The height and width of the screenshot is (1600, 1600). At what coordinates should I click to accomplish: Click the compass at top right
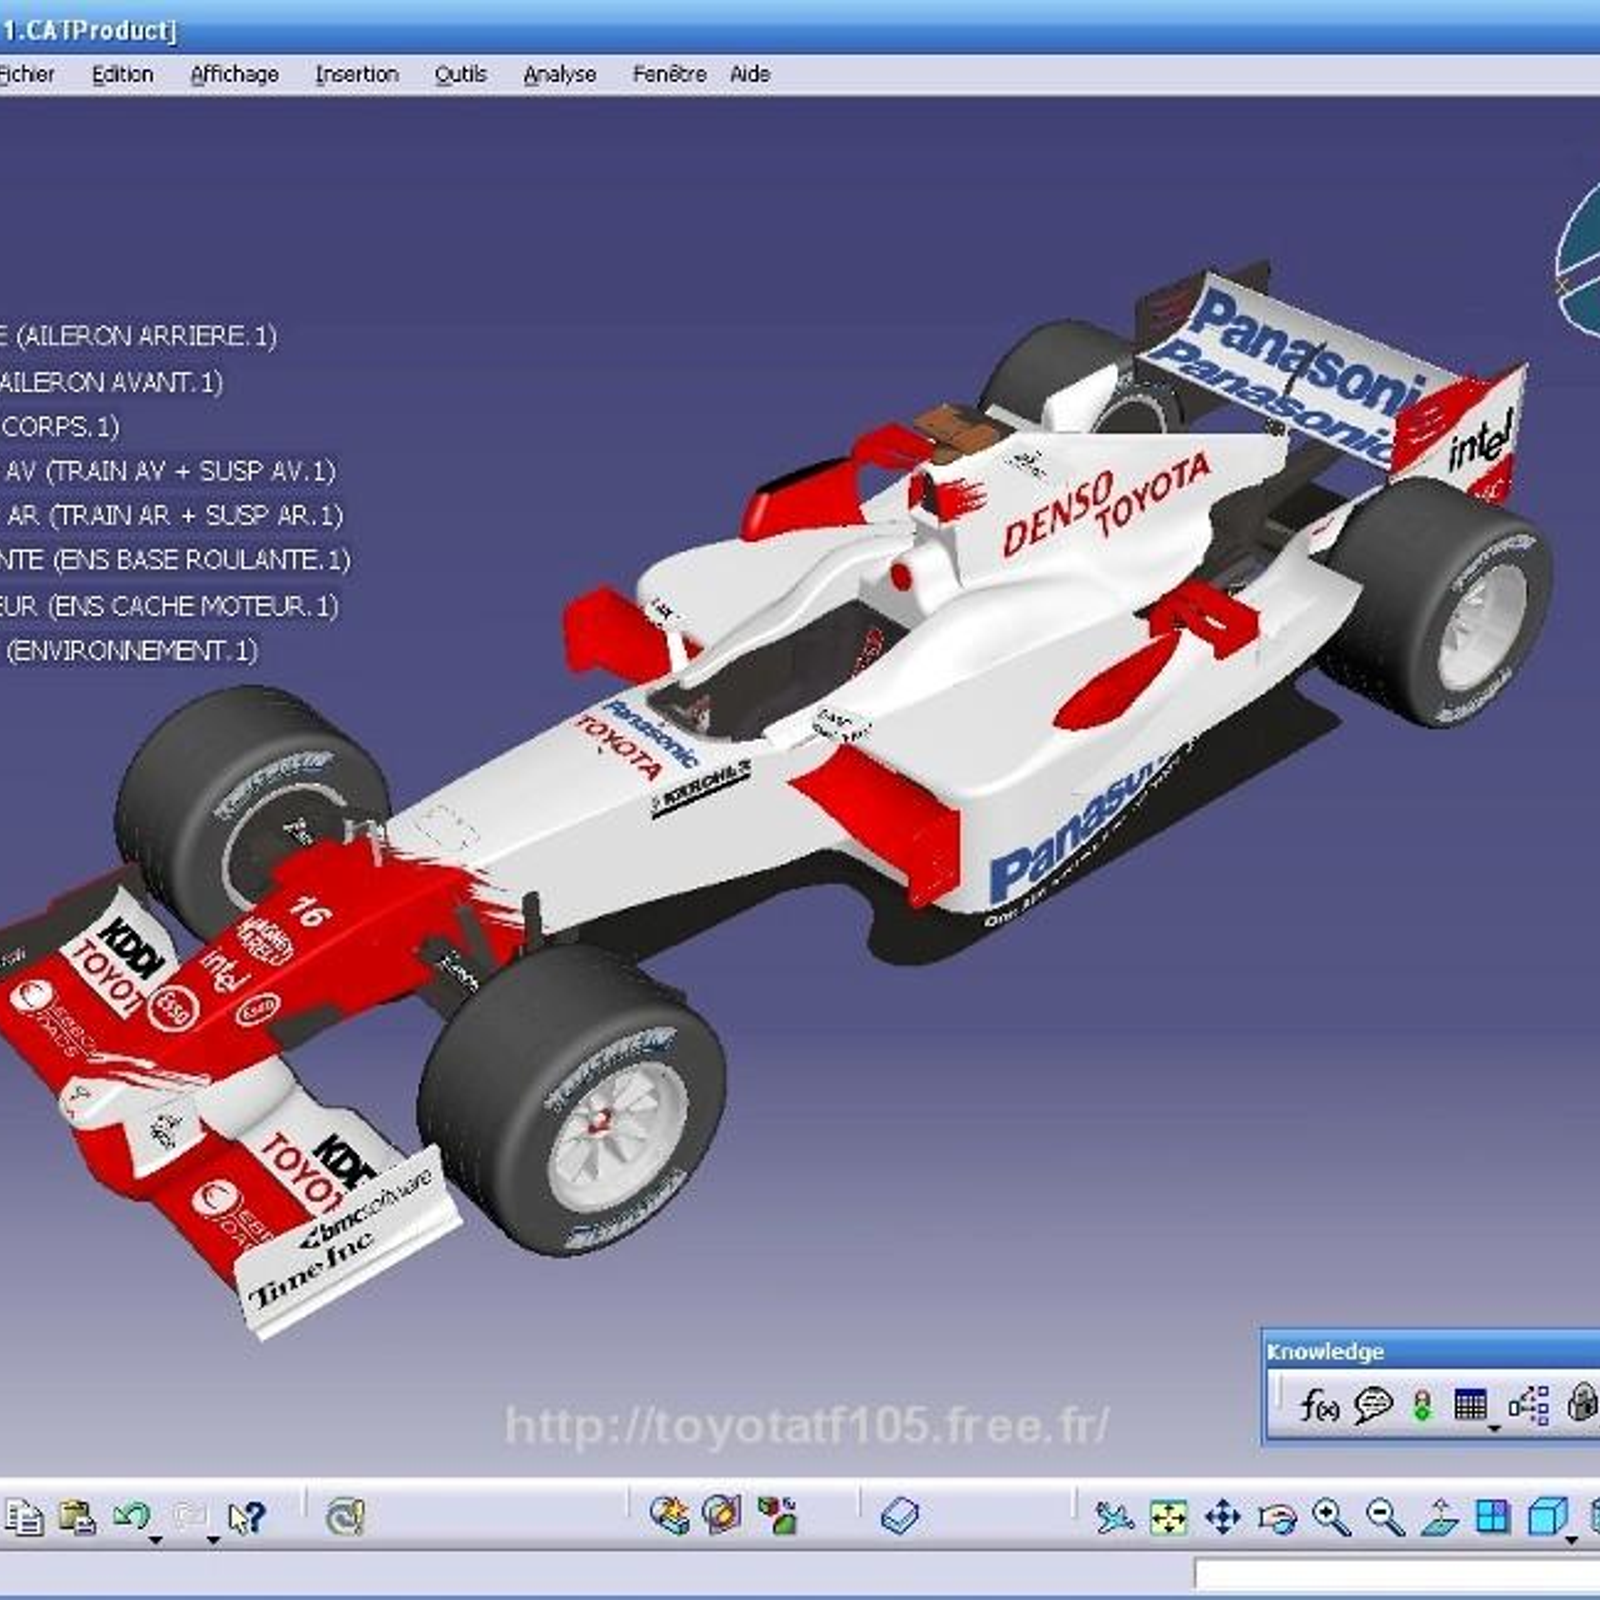(1579, 262)
